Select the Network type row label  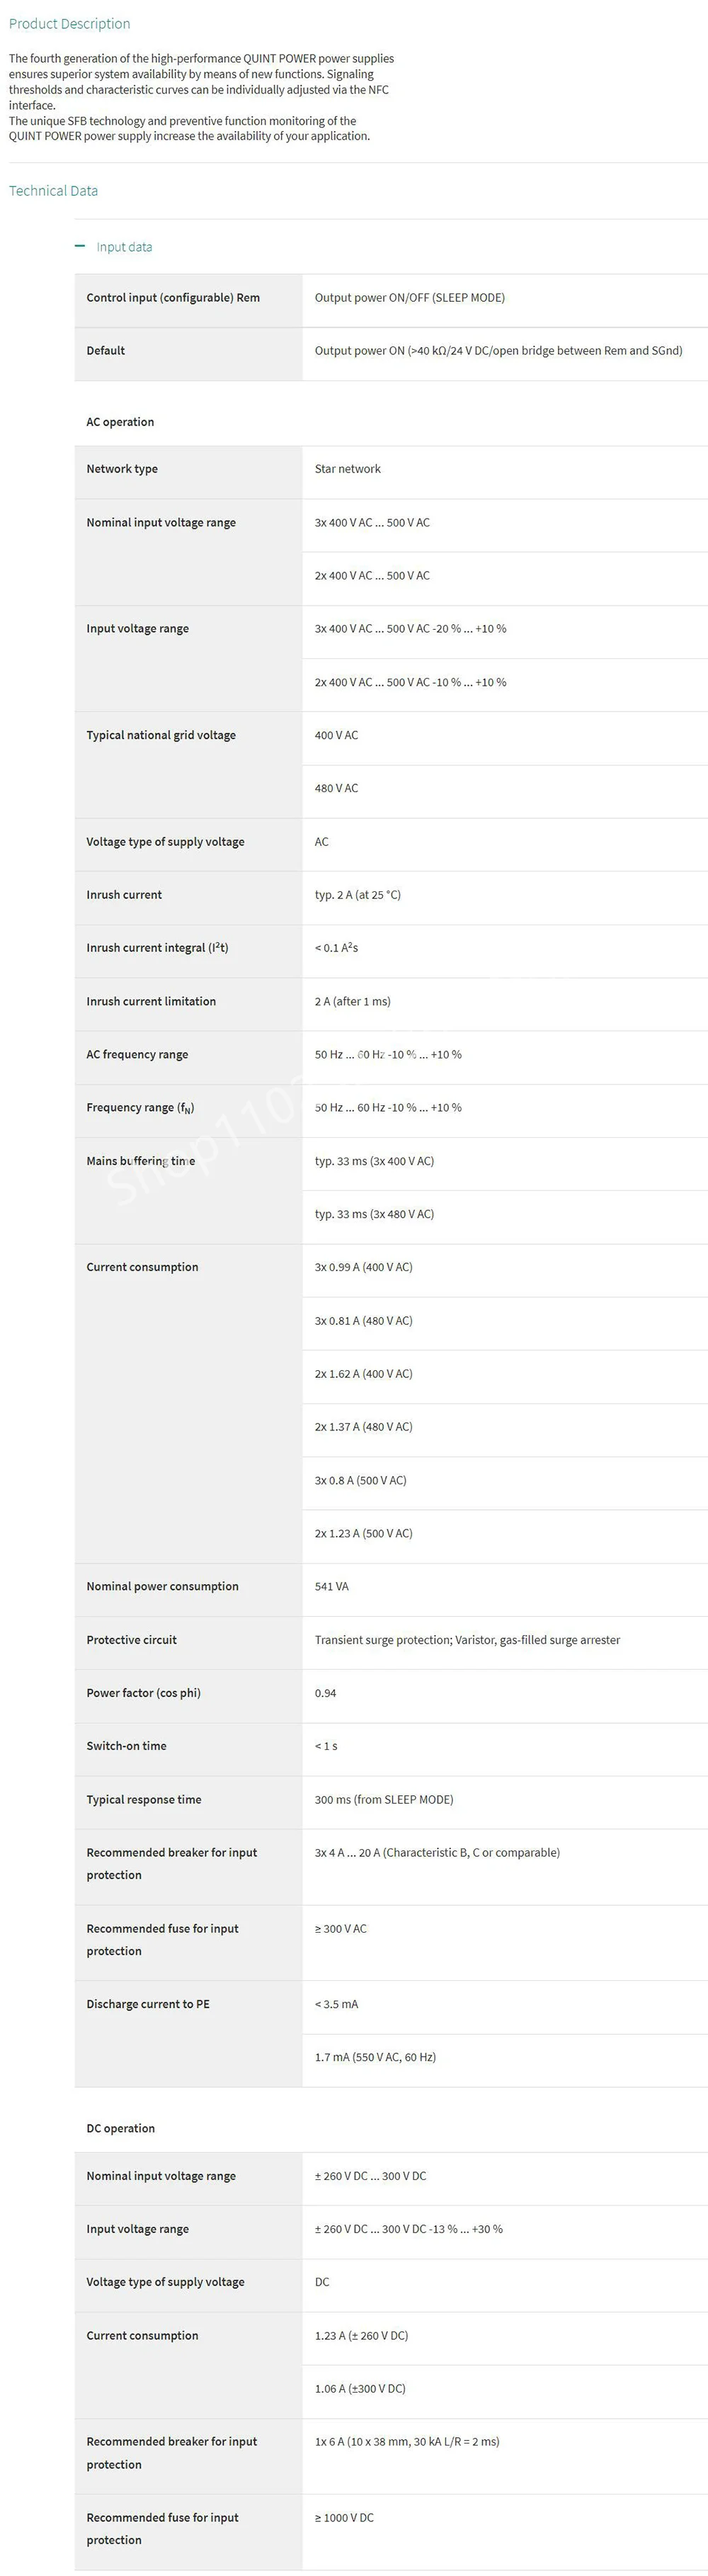coord(122,469)
